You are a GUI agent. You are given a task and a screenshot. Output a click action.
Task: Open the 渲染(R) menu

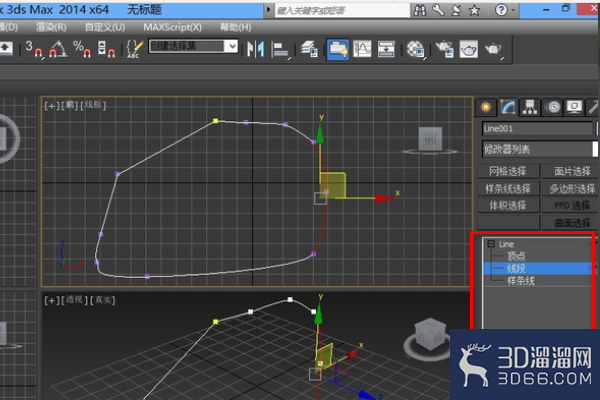(x=51, y=27)
